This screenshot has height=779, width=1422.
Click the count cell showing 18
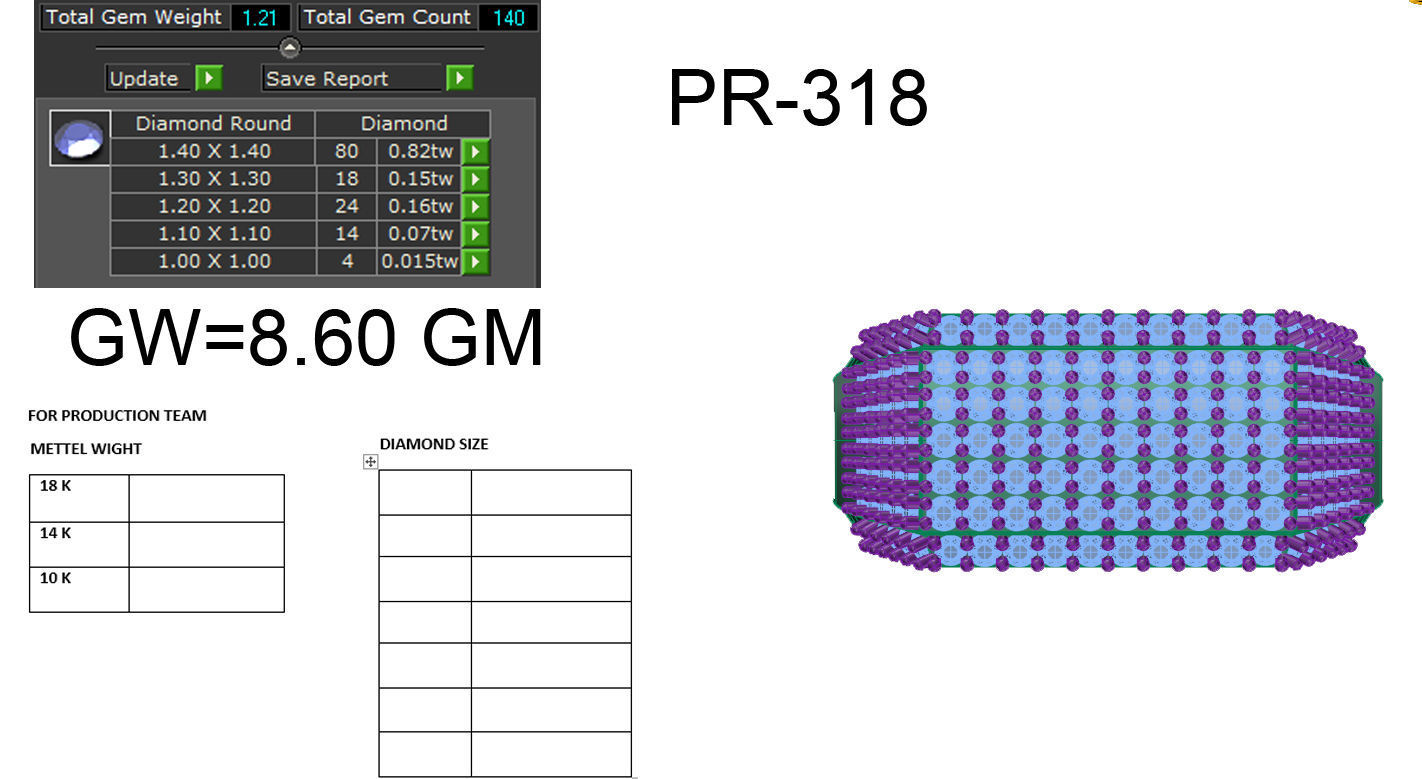click(x=346, y=179)
